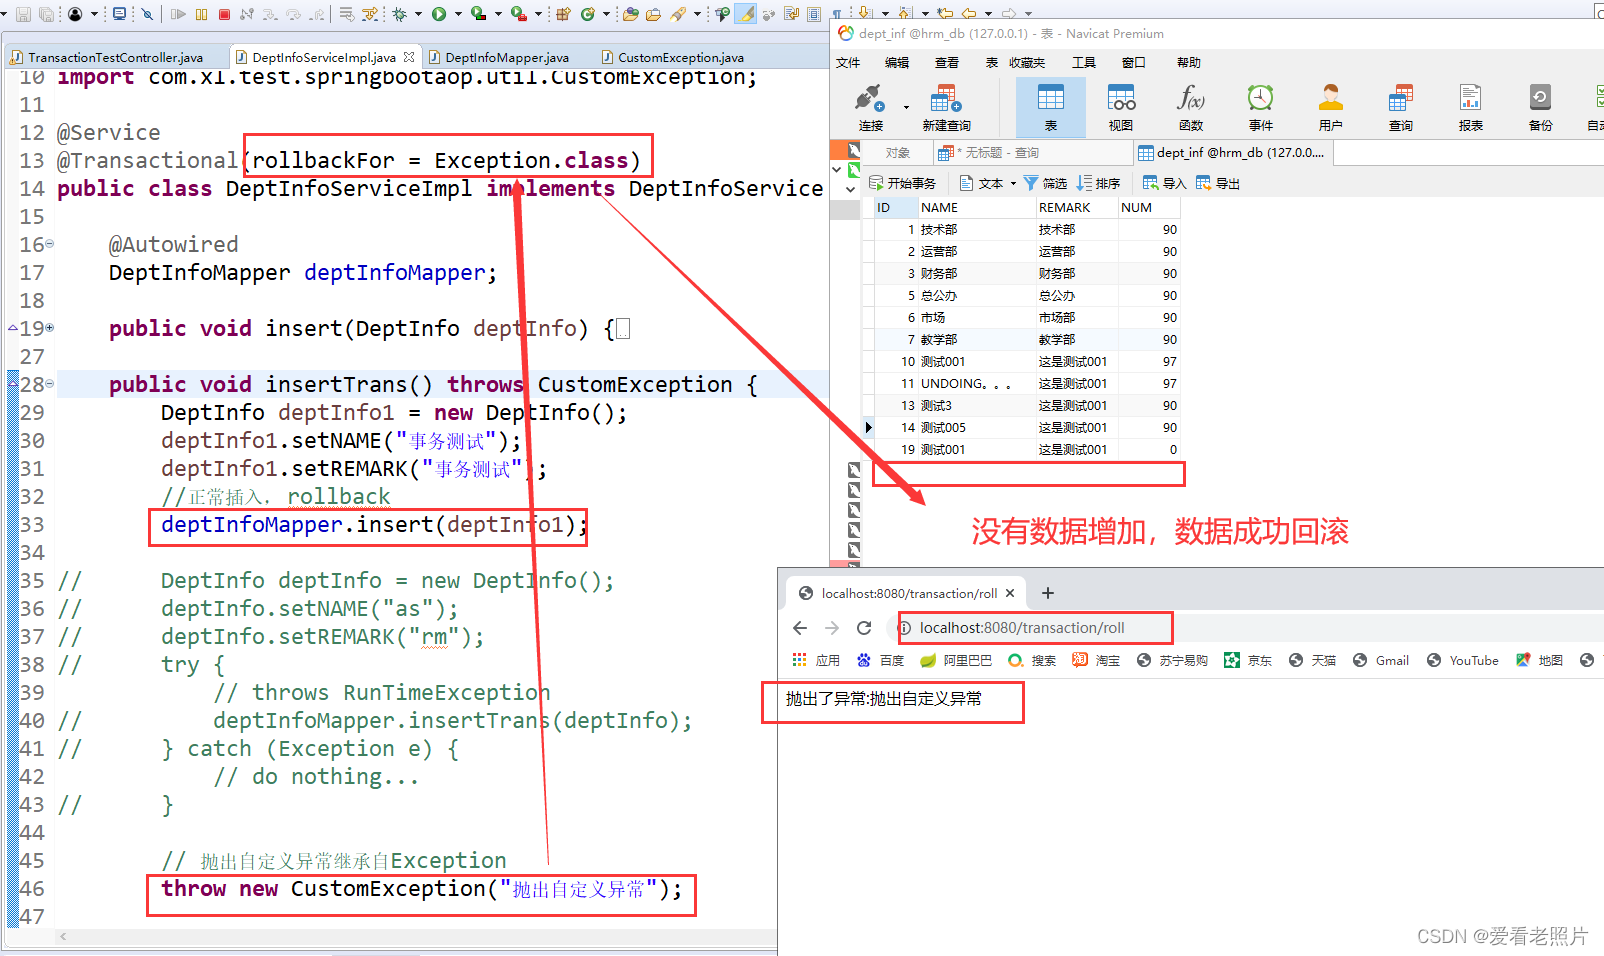Switch to Navicat 对象 (Objects) tab
Image resolution: width=1604 pixels, height=956 pixels.
(x=897, y=152)
